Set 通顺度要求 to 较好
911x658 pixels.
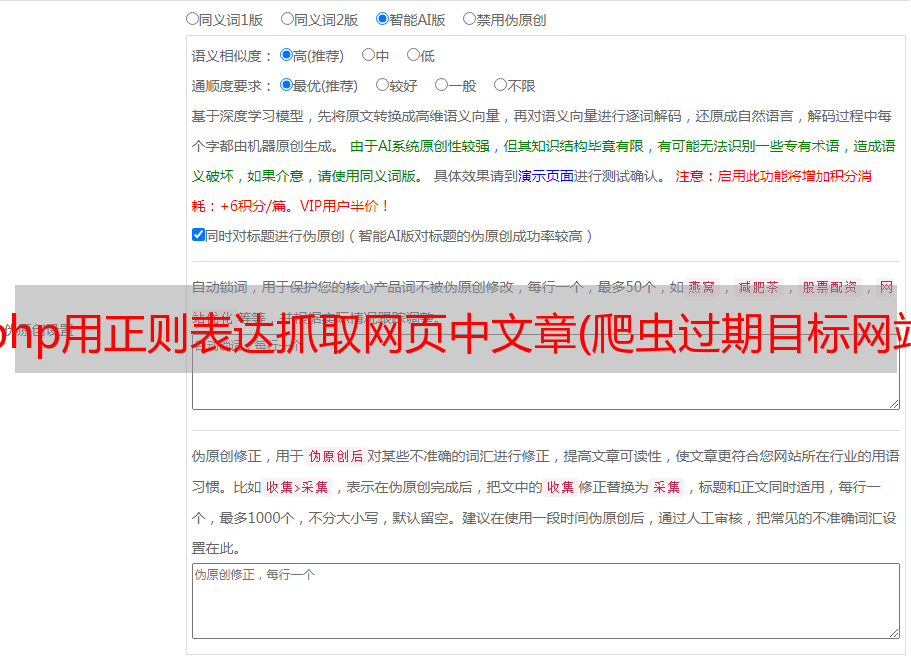click(x=382, y=85)
